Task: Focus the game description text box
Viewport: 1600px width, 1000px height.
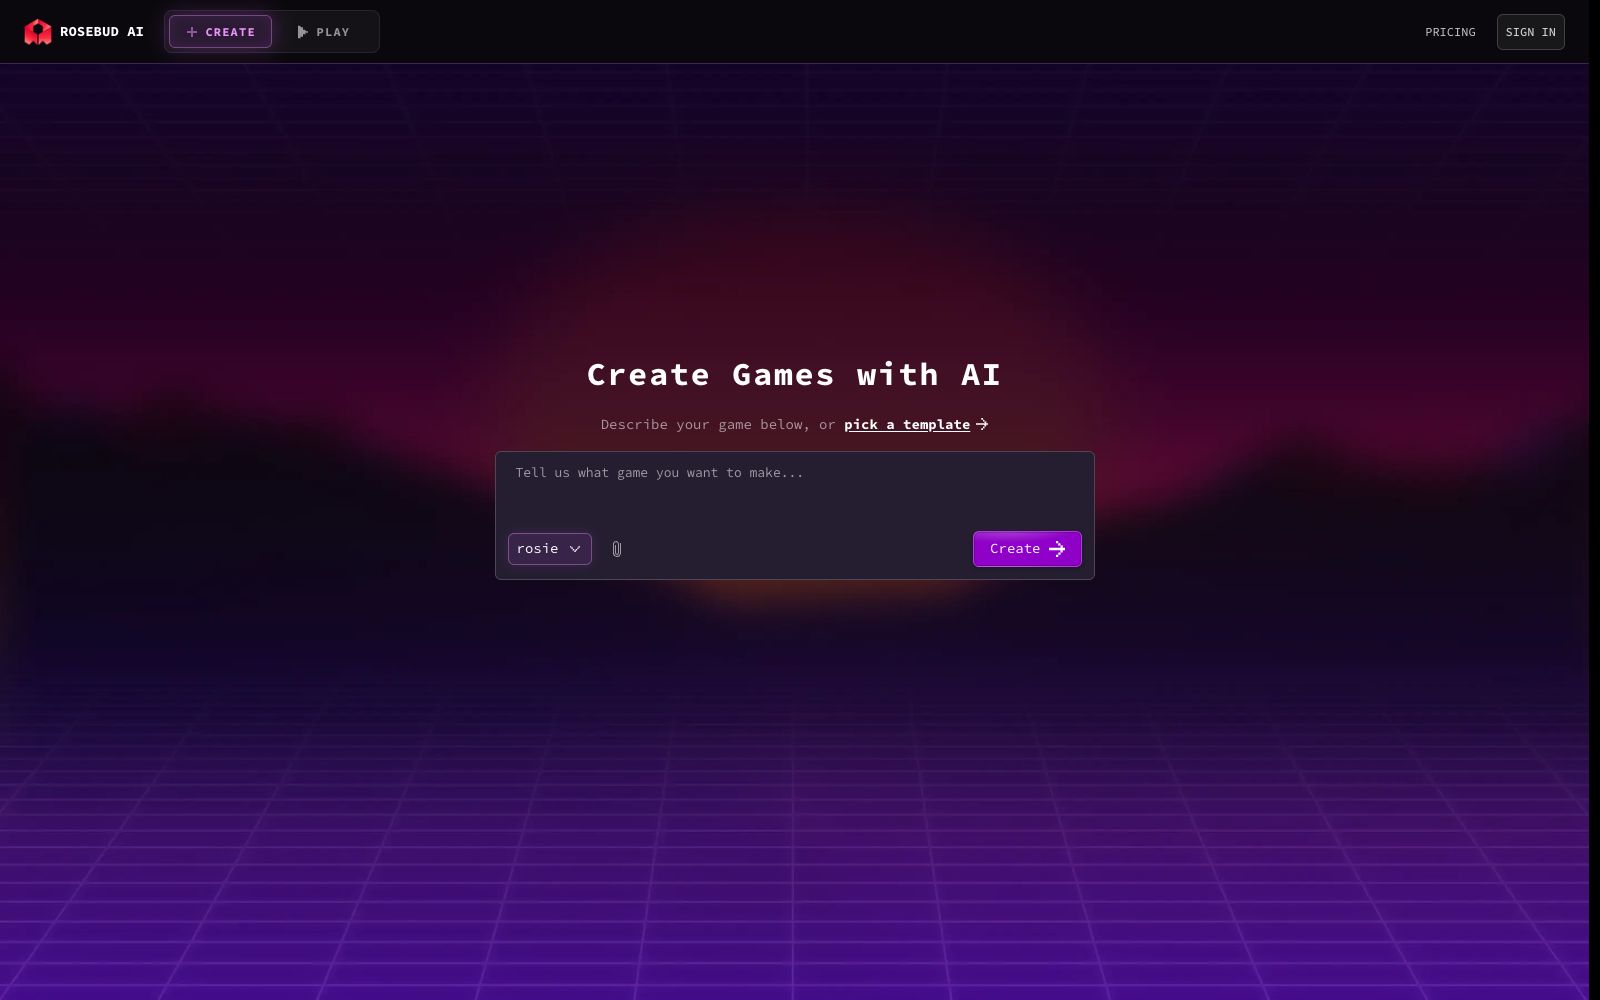Action: 794,487
